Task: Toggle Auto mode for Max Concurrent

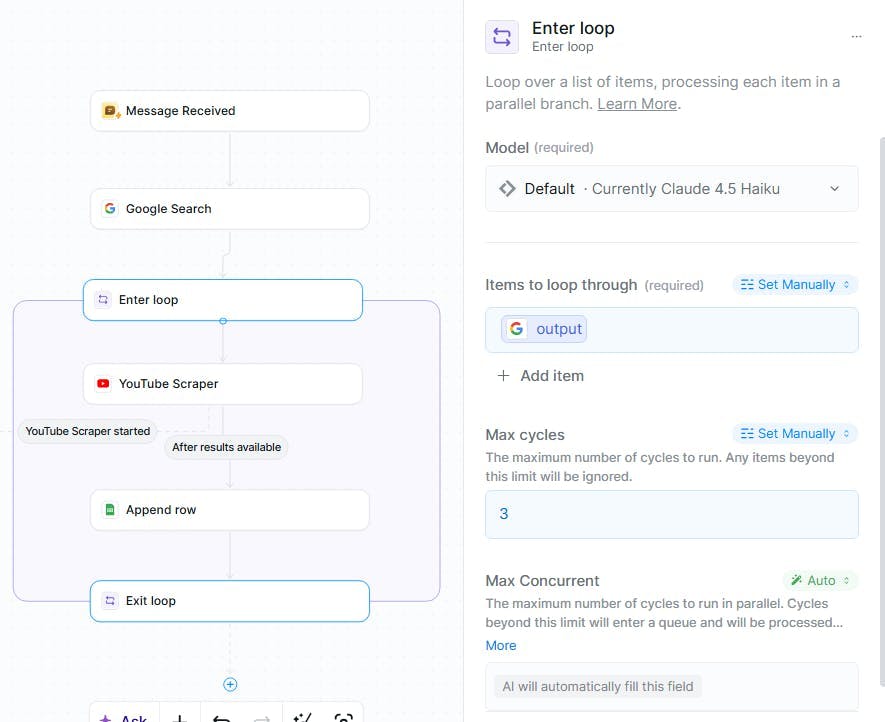Action: pyautogui.click(x=820, y=581)
